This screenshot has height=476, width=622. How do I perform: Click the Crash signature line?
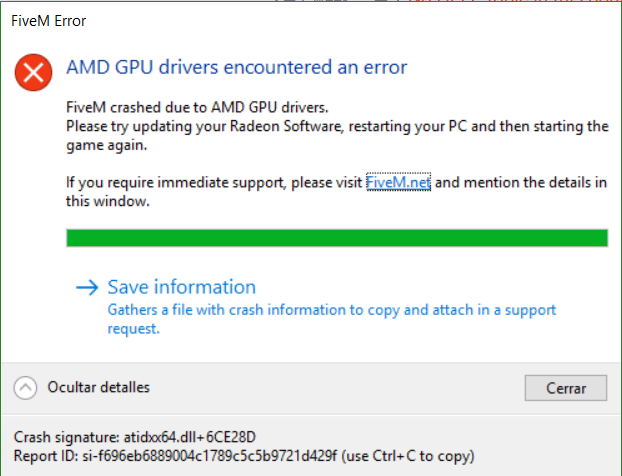pyautogui.click(x=135, y=438)
